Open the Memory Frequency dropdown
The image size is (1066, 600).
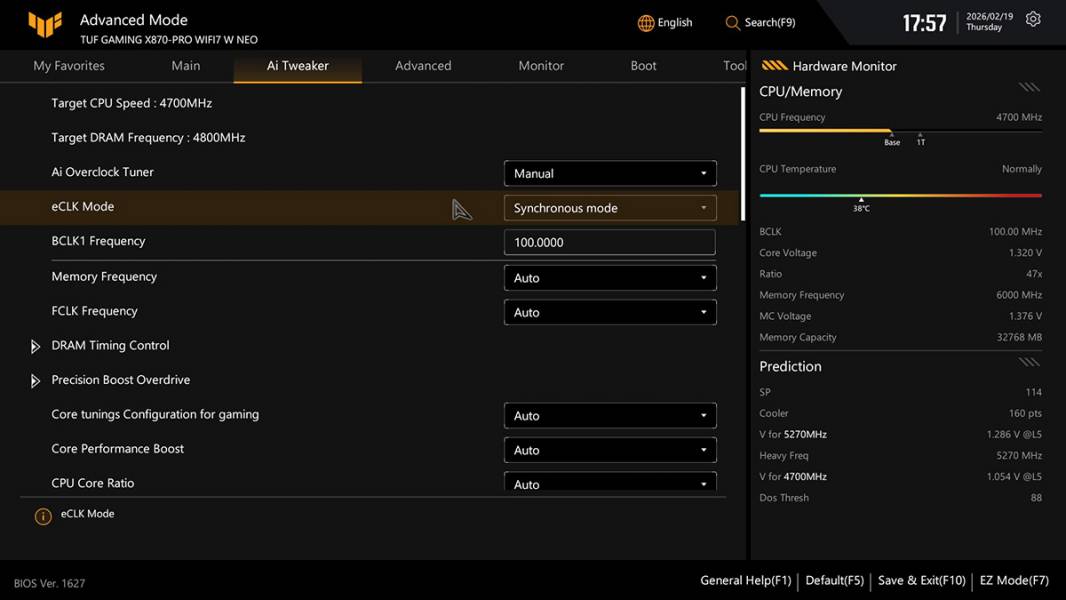pyautogui.click(x=610, y=278)
